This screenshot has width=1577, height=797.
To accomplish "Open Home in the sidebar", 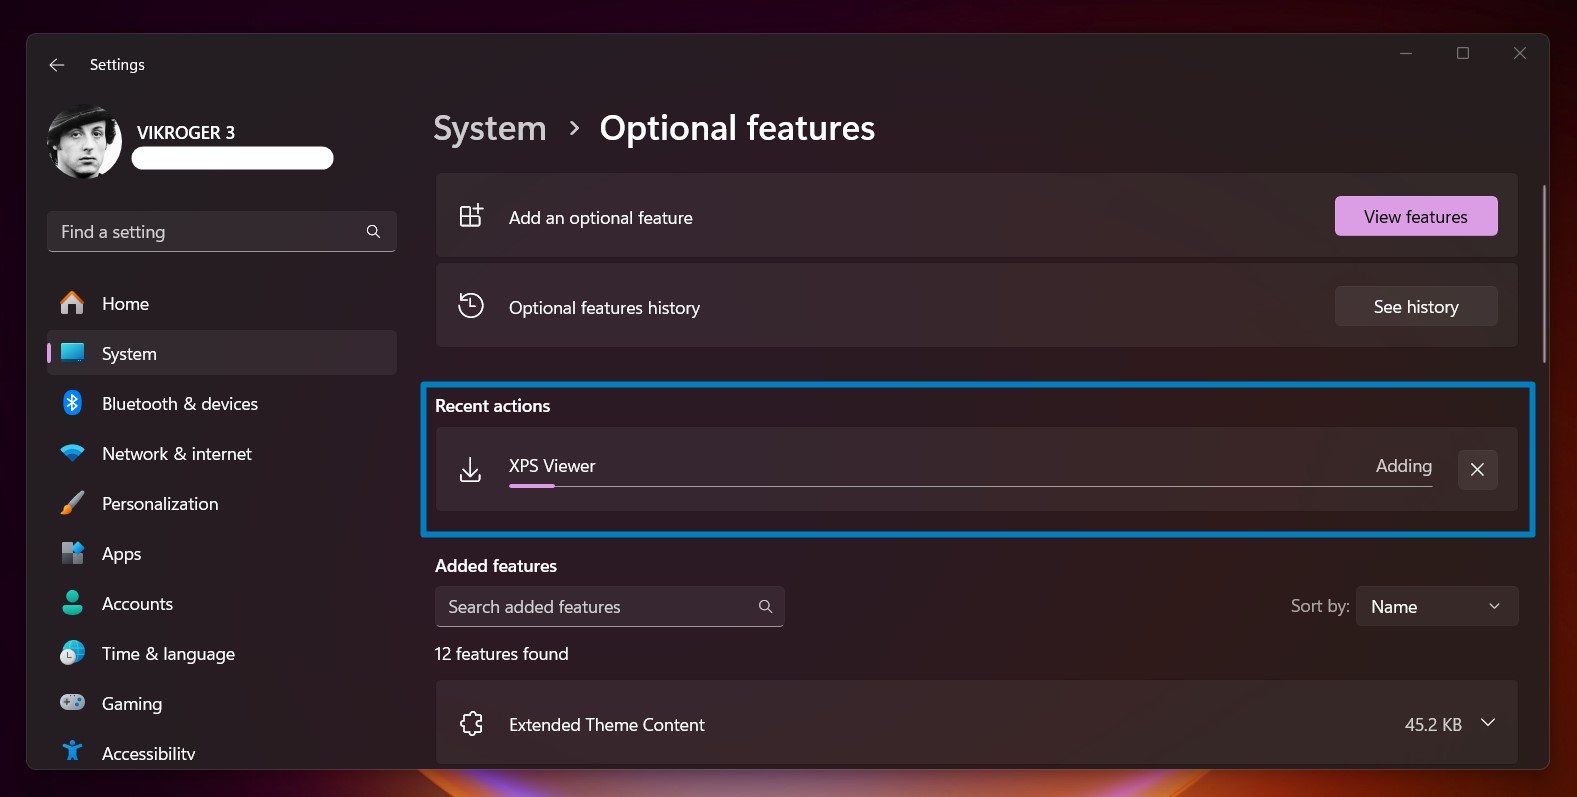I will pos(222,304).
